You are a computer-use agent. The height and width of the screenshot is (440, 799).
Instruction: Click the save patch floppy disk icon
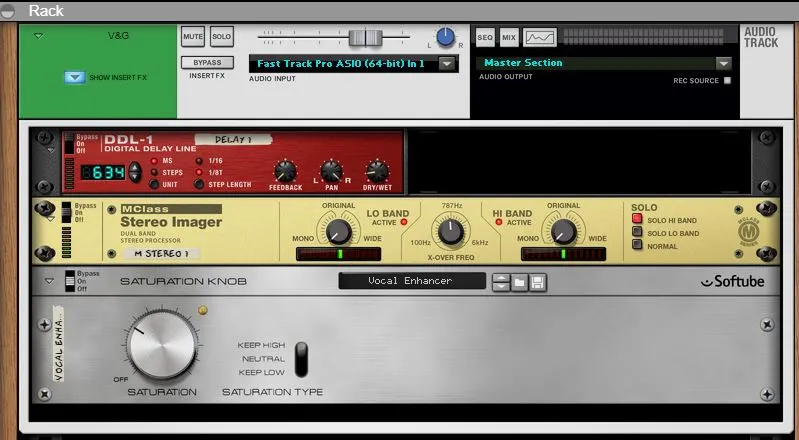538,282
